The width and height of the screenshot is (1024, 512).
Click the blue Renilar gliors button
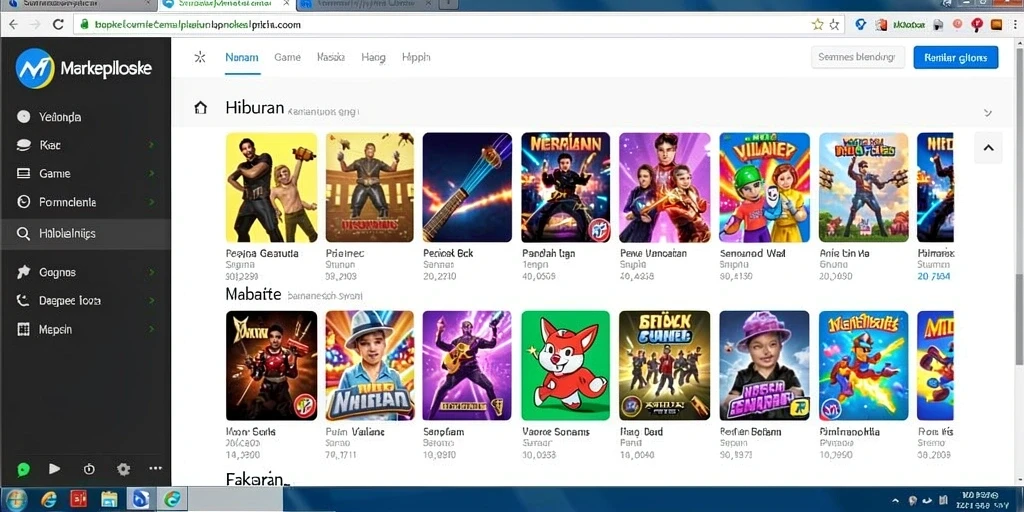point(955,57)
